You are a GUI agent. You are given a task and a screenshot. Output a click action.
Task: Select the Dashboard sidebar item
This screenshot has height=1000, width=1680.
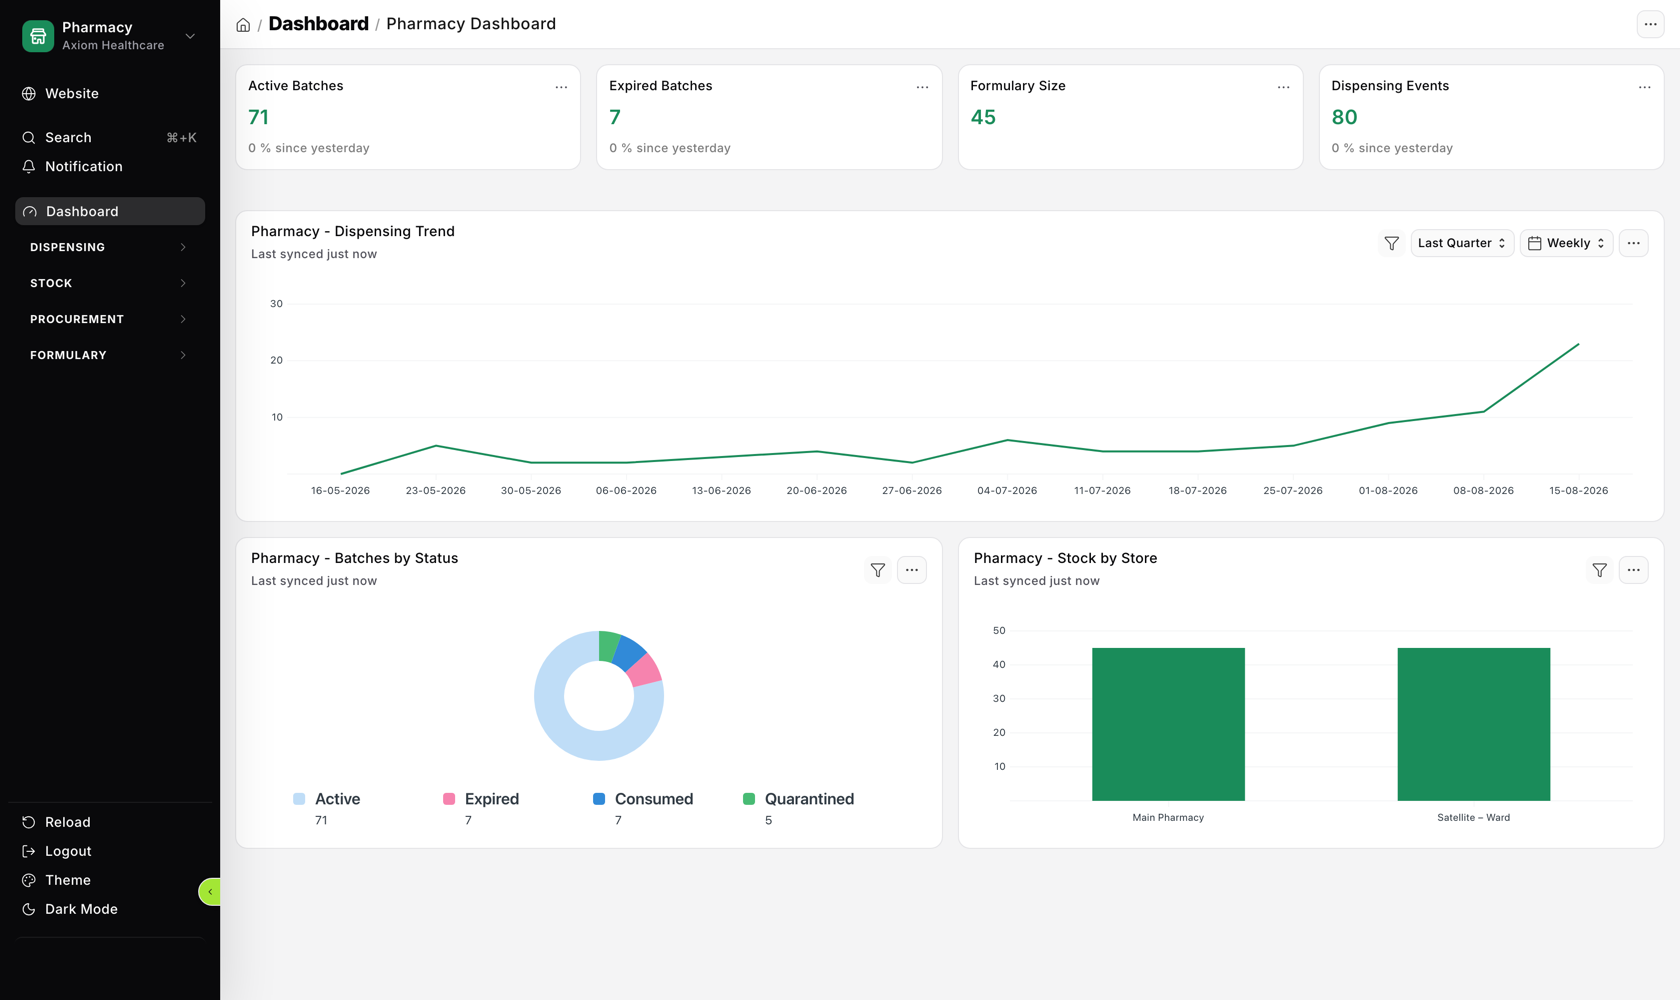point(110,211)
